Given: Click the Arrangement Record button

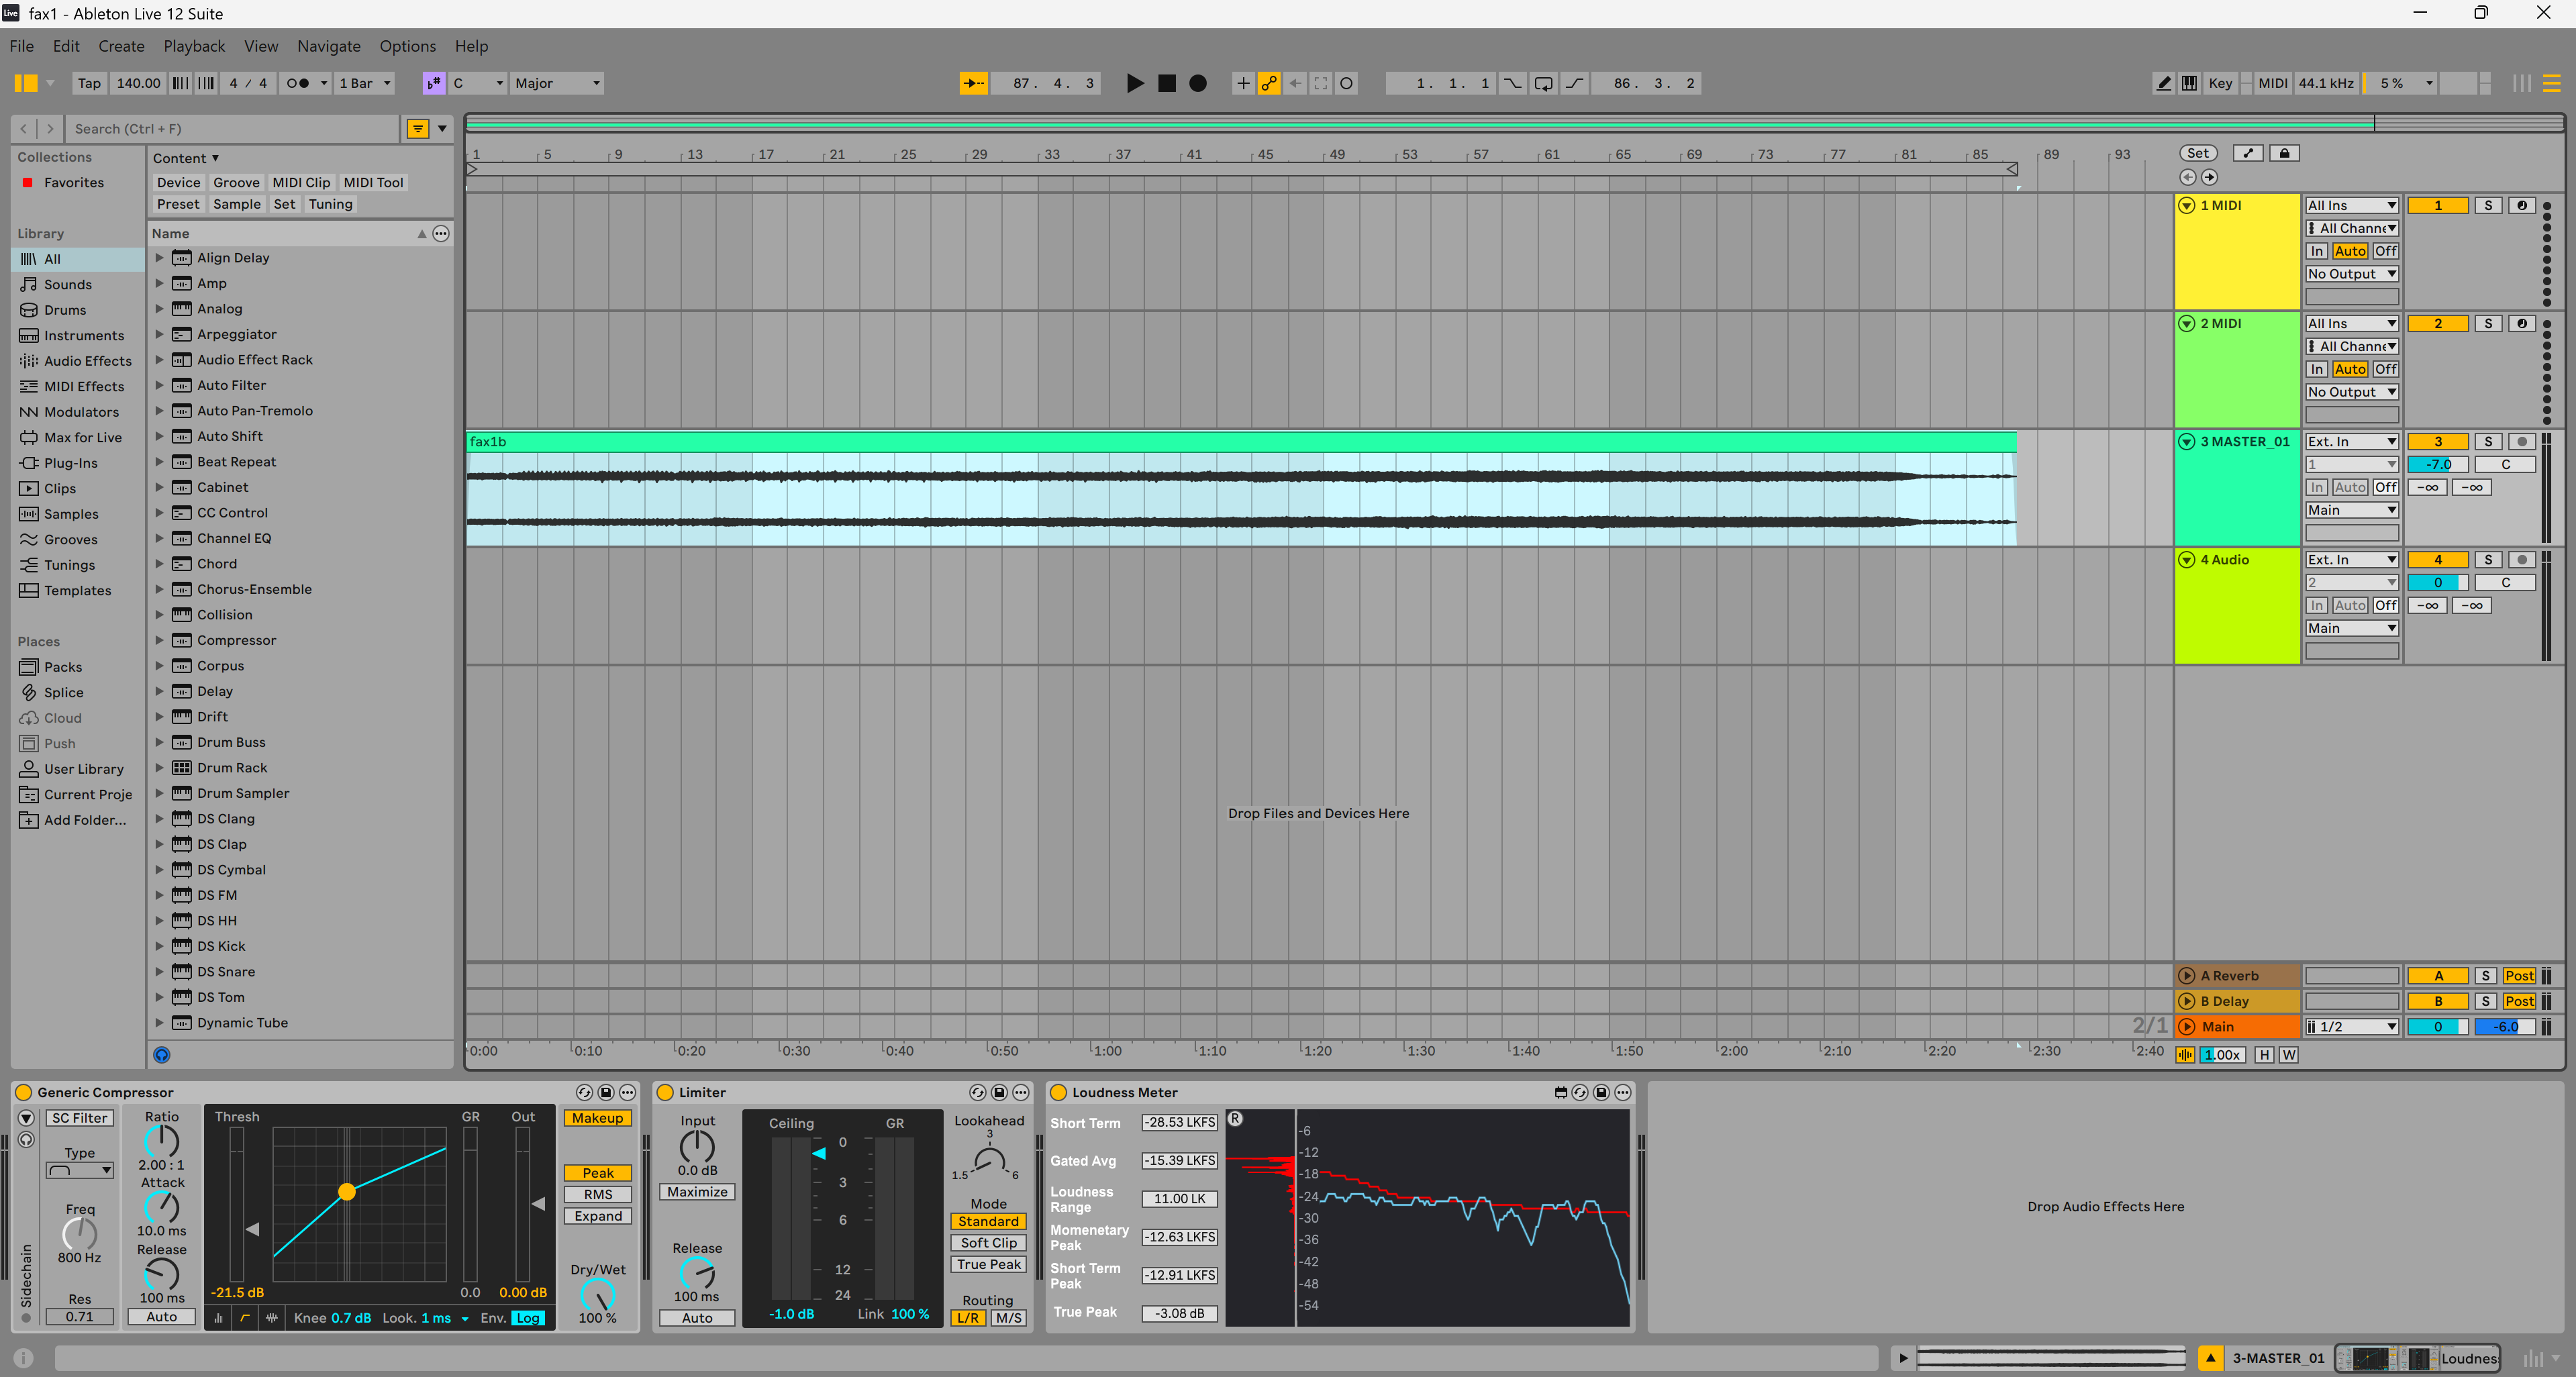Looking at the screenshot, I should (1198, 83).
